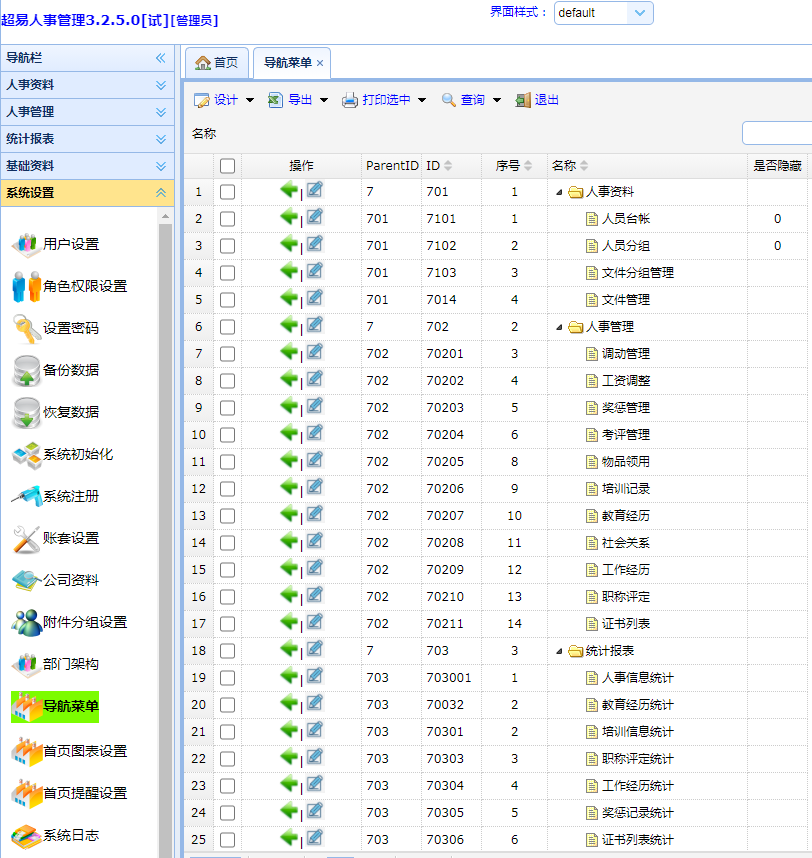Open 首页图表设置
Viewport: 812px width, 858px height.
click(71, 751)
